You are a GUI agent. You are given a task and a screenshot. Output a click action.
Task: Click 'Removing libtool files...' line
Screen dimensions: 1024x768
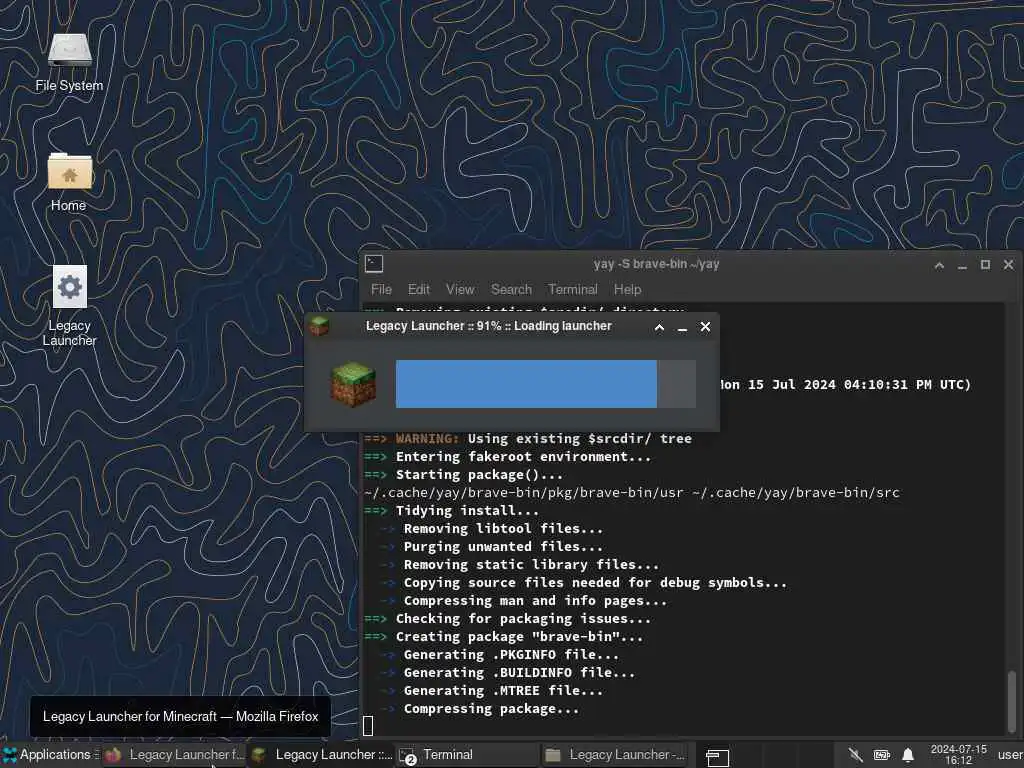pyautogui.click(x=503, y=528)
